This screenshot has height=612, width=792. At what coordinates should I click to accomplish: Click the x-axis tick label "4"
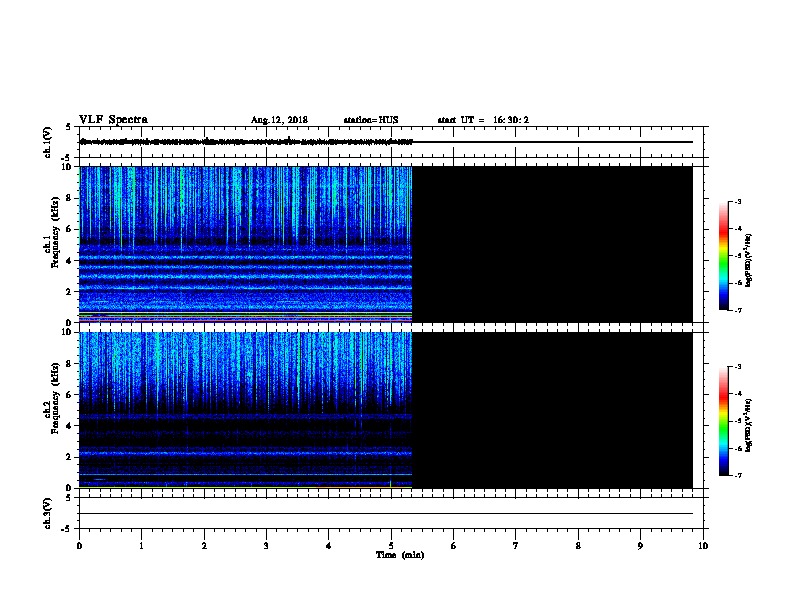pyautogui.click(x=329, y=546)
